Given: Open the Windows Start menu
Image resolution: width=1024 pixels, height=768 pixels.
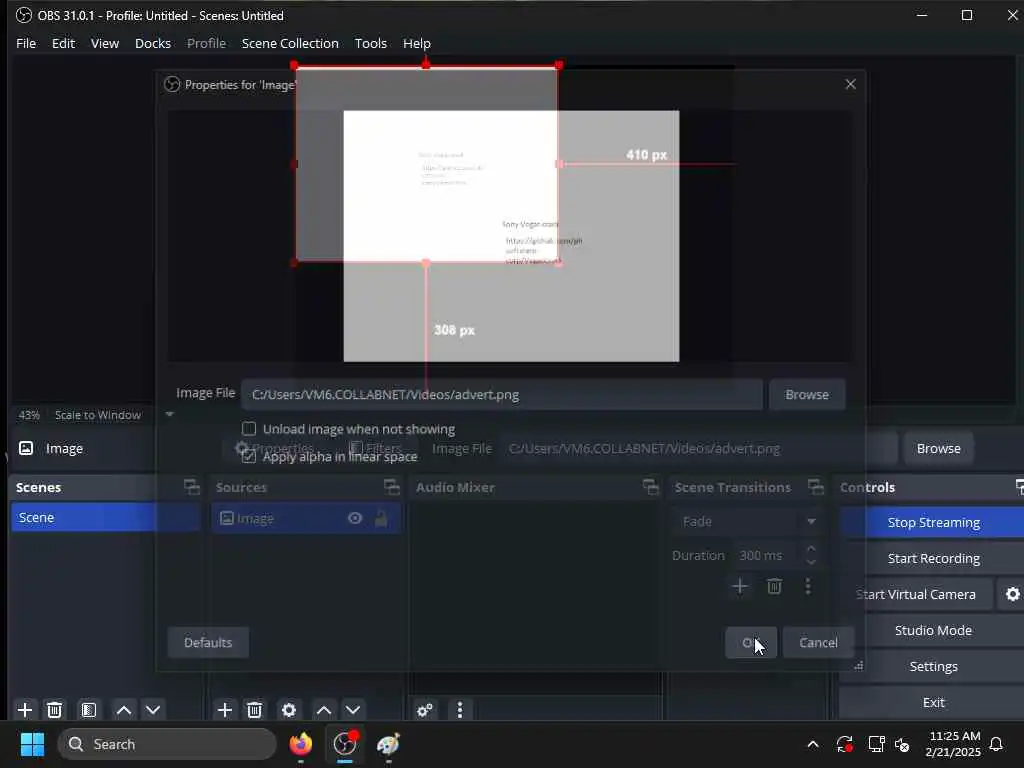Looking at the screenshot, I should (32, 744).
